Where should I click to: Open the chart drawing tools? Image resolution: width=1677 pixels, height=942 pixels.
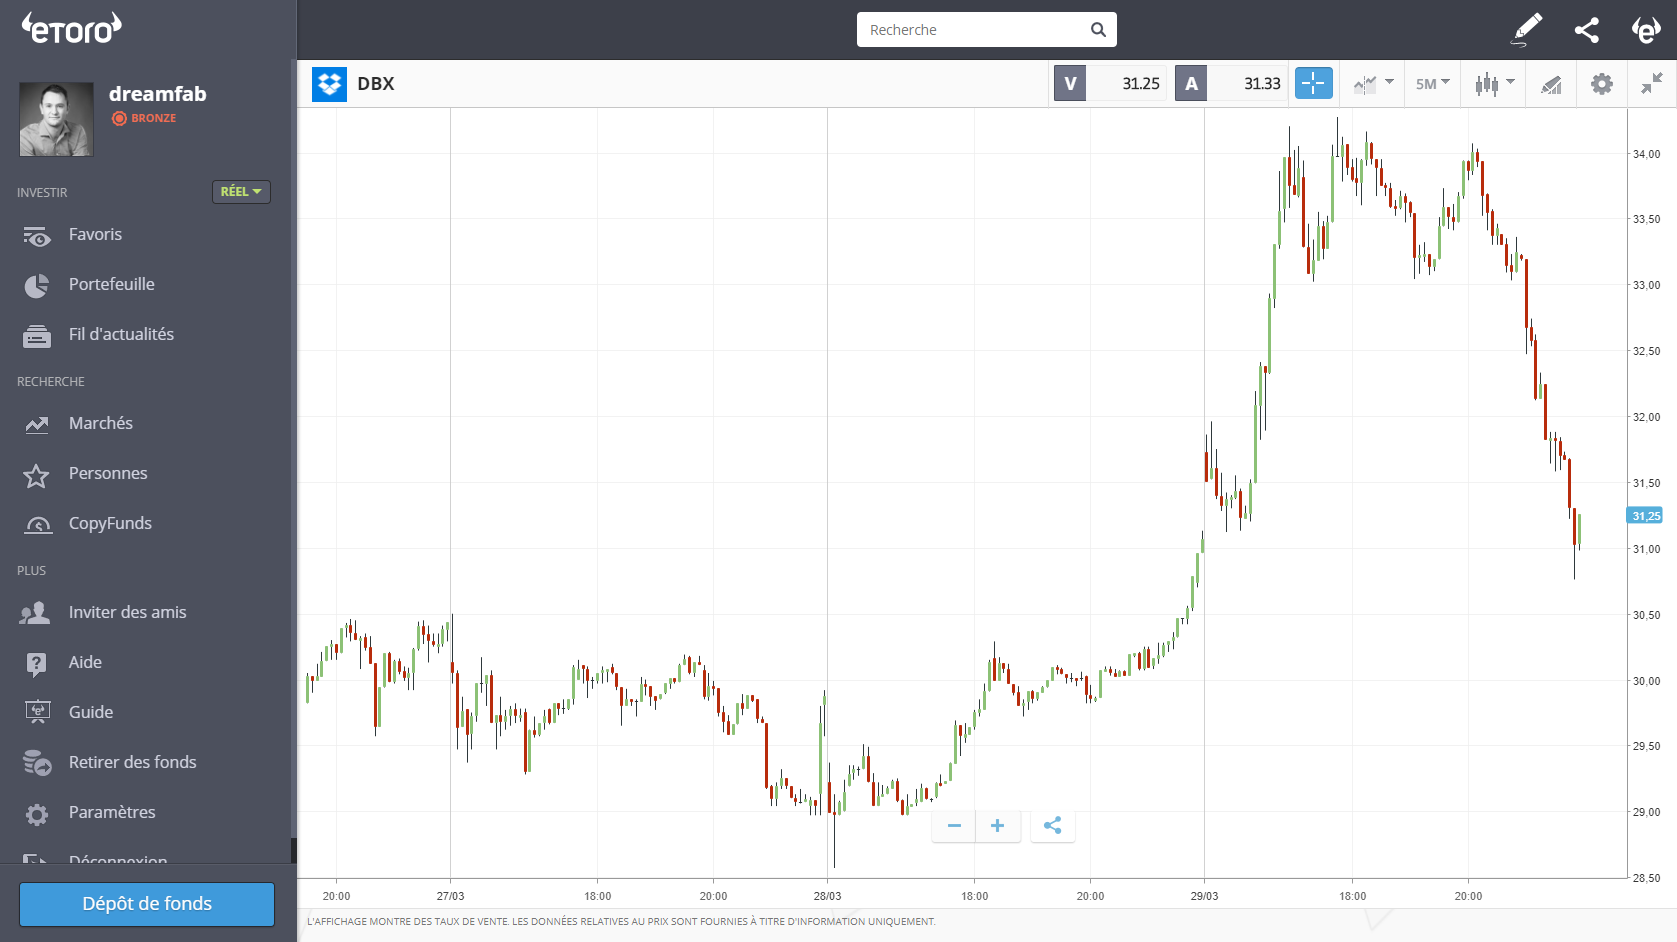tap(1551, 84)
